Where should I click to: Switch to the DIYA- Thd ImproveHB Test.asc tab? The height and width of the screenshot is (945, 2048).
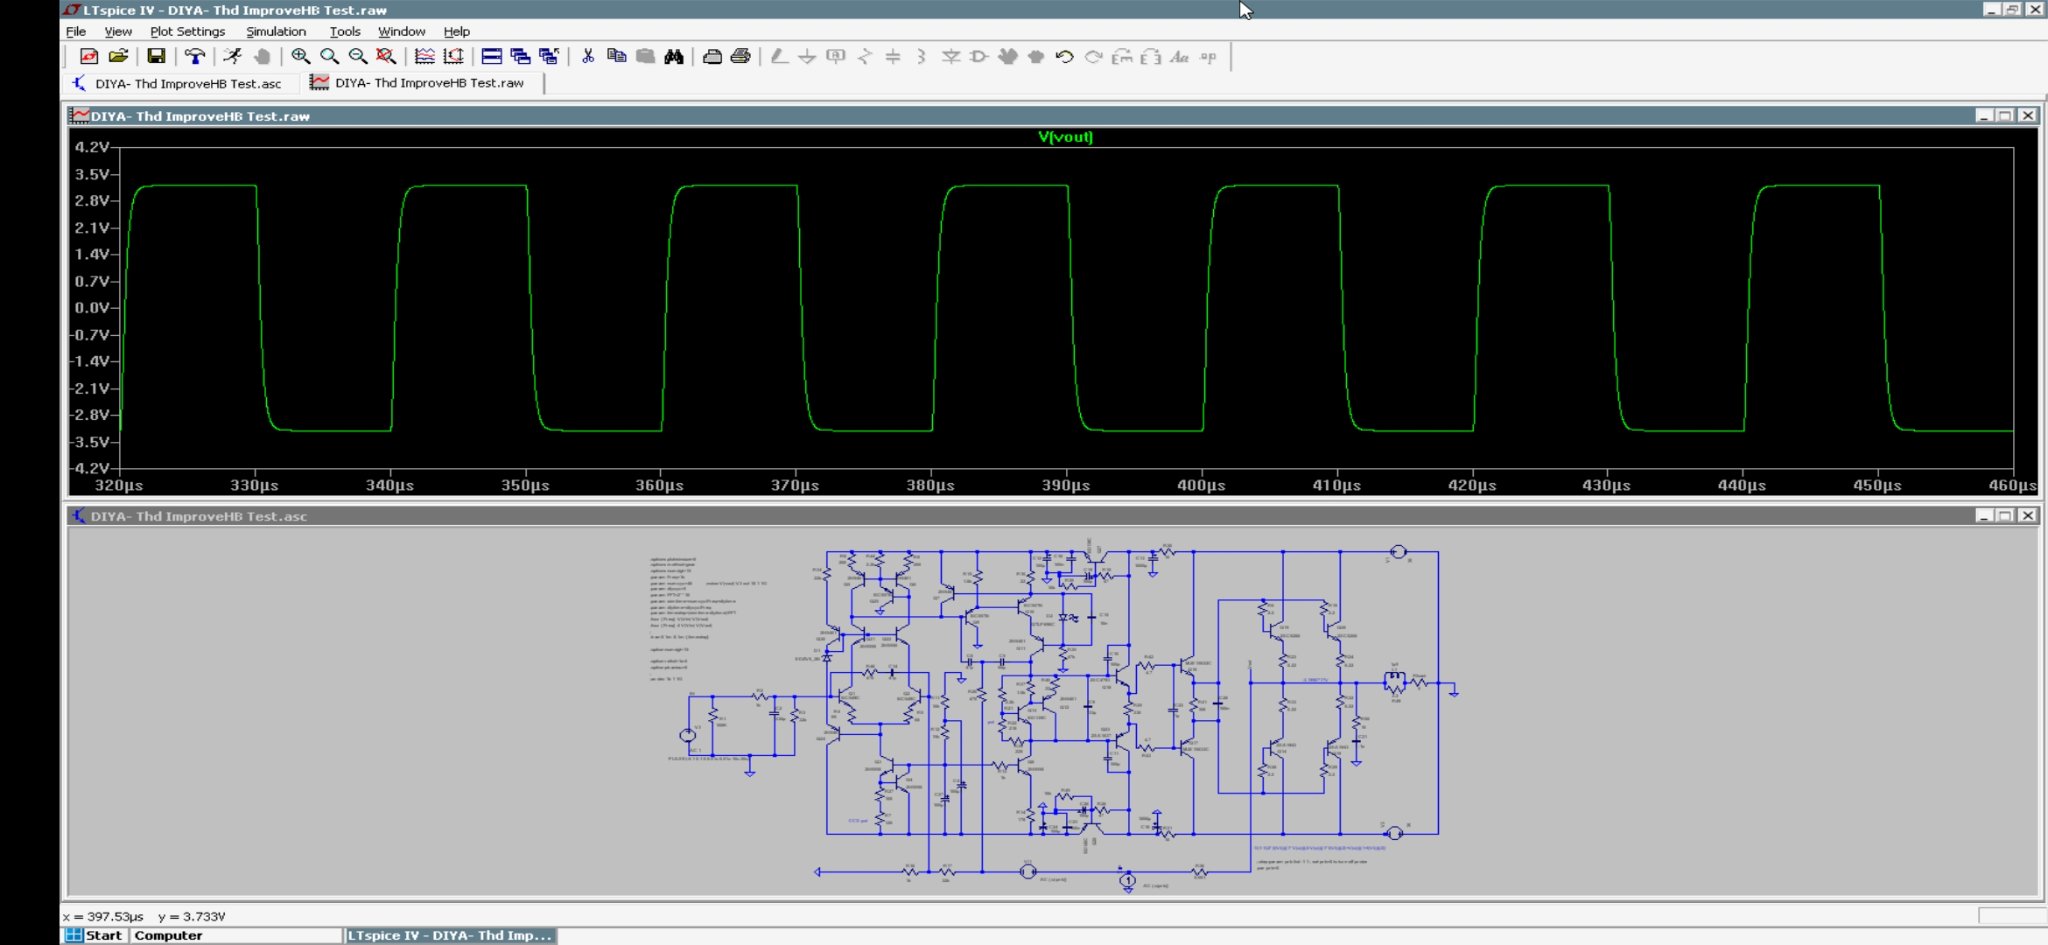pos(179,83)
